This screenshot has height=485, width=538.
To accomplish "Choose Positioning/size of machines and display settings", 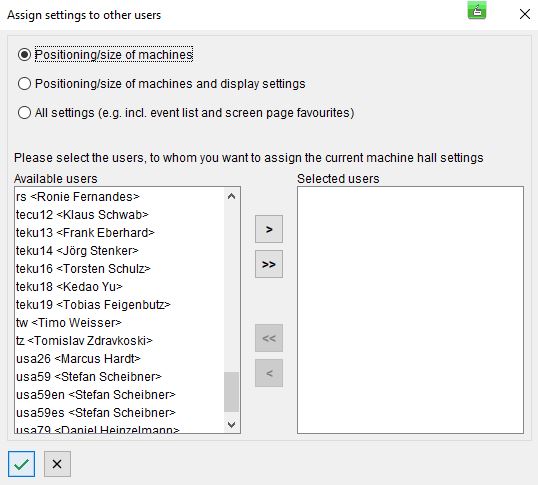I will [x=24, y=83].
